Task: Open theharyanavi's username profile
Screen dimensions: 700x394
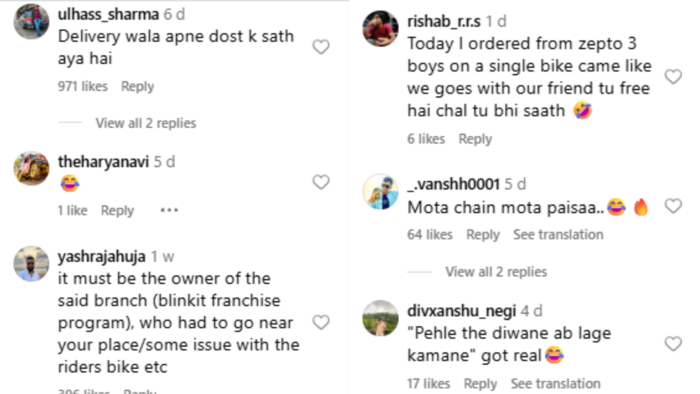Action: point(103,162)
